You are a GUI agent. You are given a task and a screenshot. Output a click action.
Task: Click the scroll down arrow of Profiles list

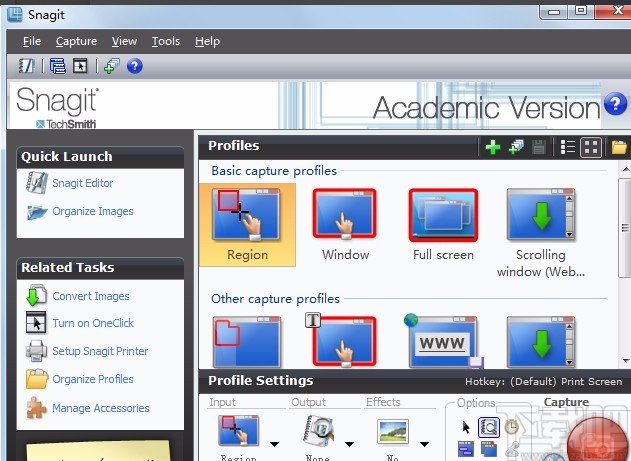[626, 360]
